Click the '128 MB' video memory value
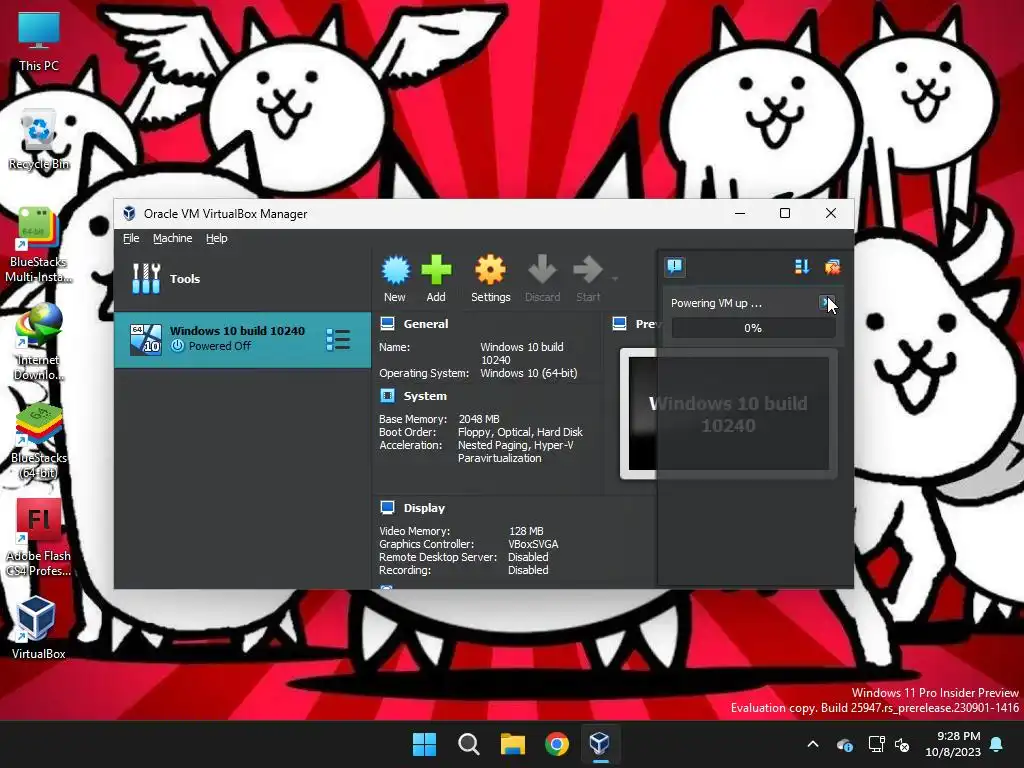1024x768 pixels. pos(526,531)
